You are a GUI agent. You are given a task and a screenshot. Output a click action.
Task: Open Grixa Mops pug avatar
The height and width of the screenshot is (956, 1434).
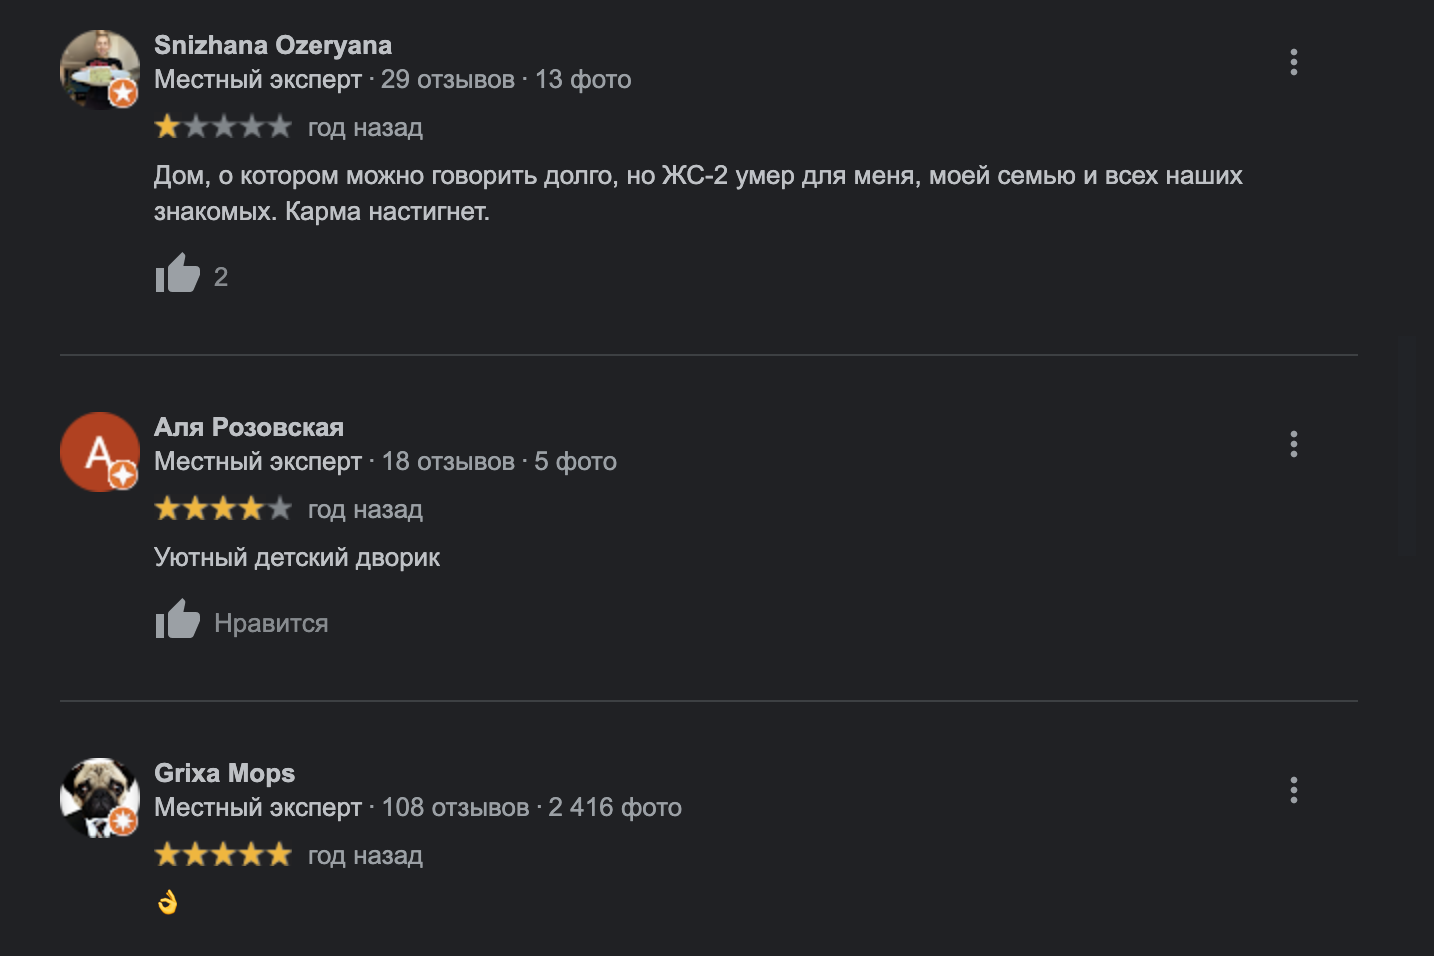(99, 797)
